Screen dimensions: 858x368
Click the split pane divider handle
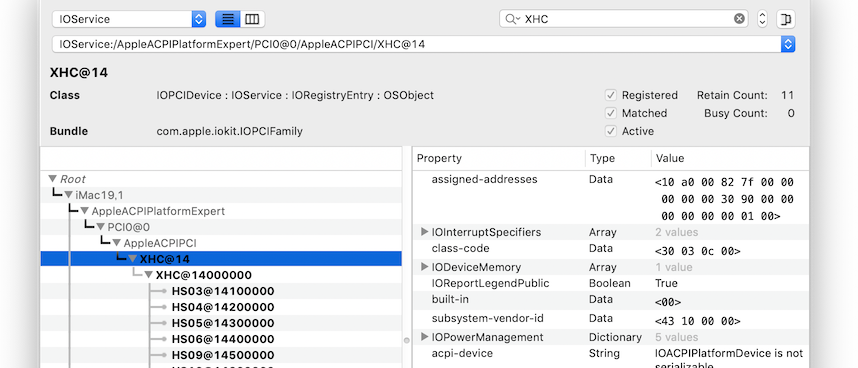[x=407, y=340]
